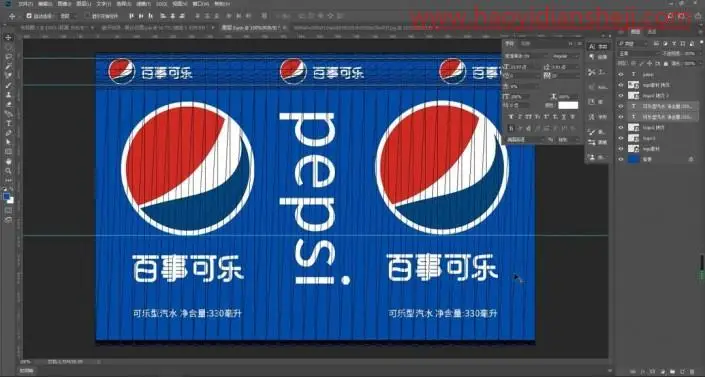Toggle Show Transform Controls checkbox

point(88,16)
